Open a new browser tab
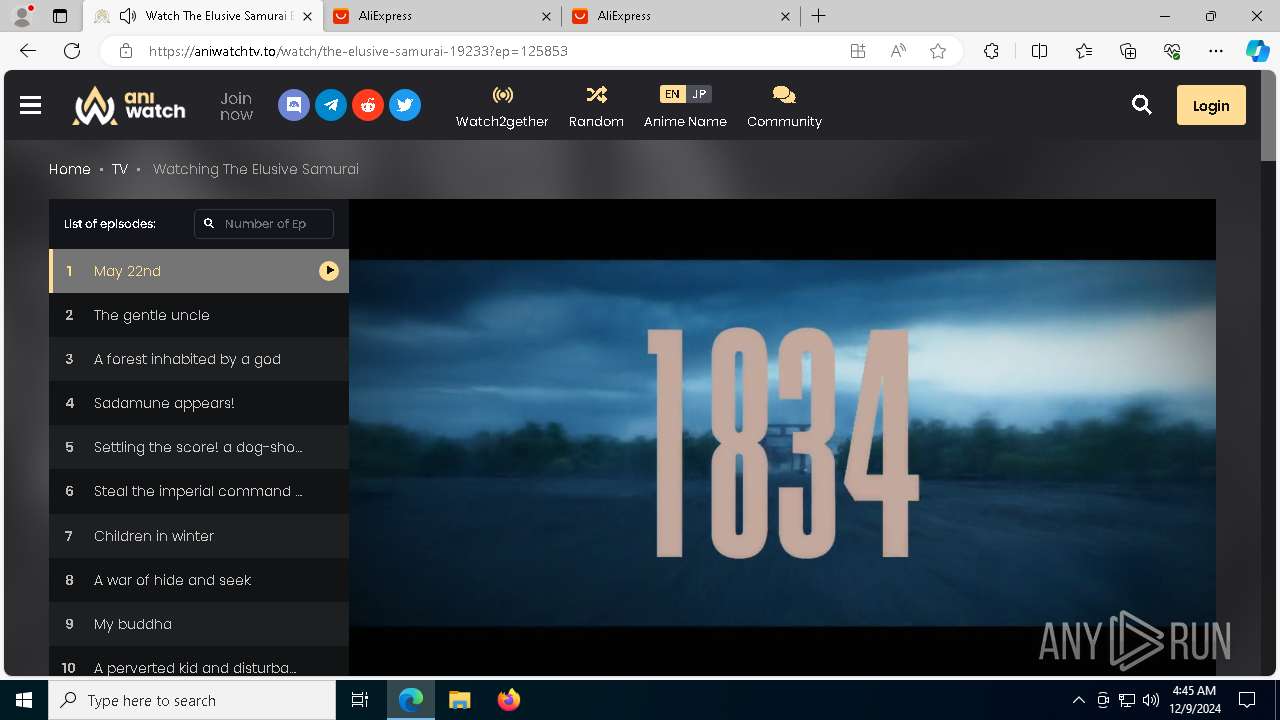The height and width of the screenshot is (720, 1280). point(818,16)
